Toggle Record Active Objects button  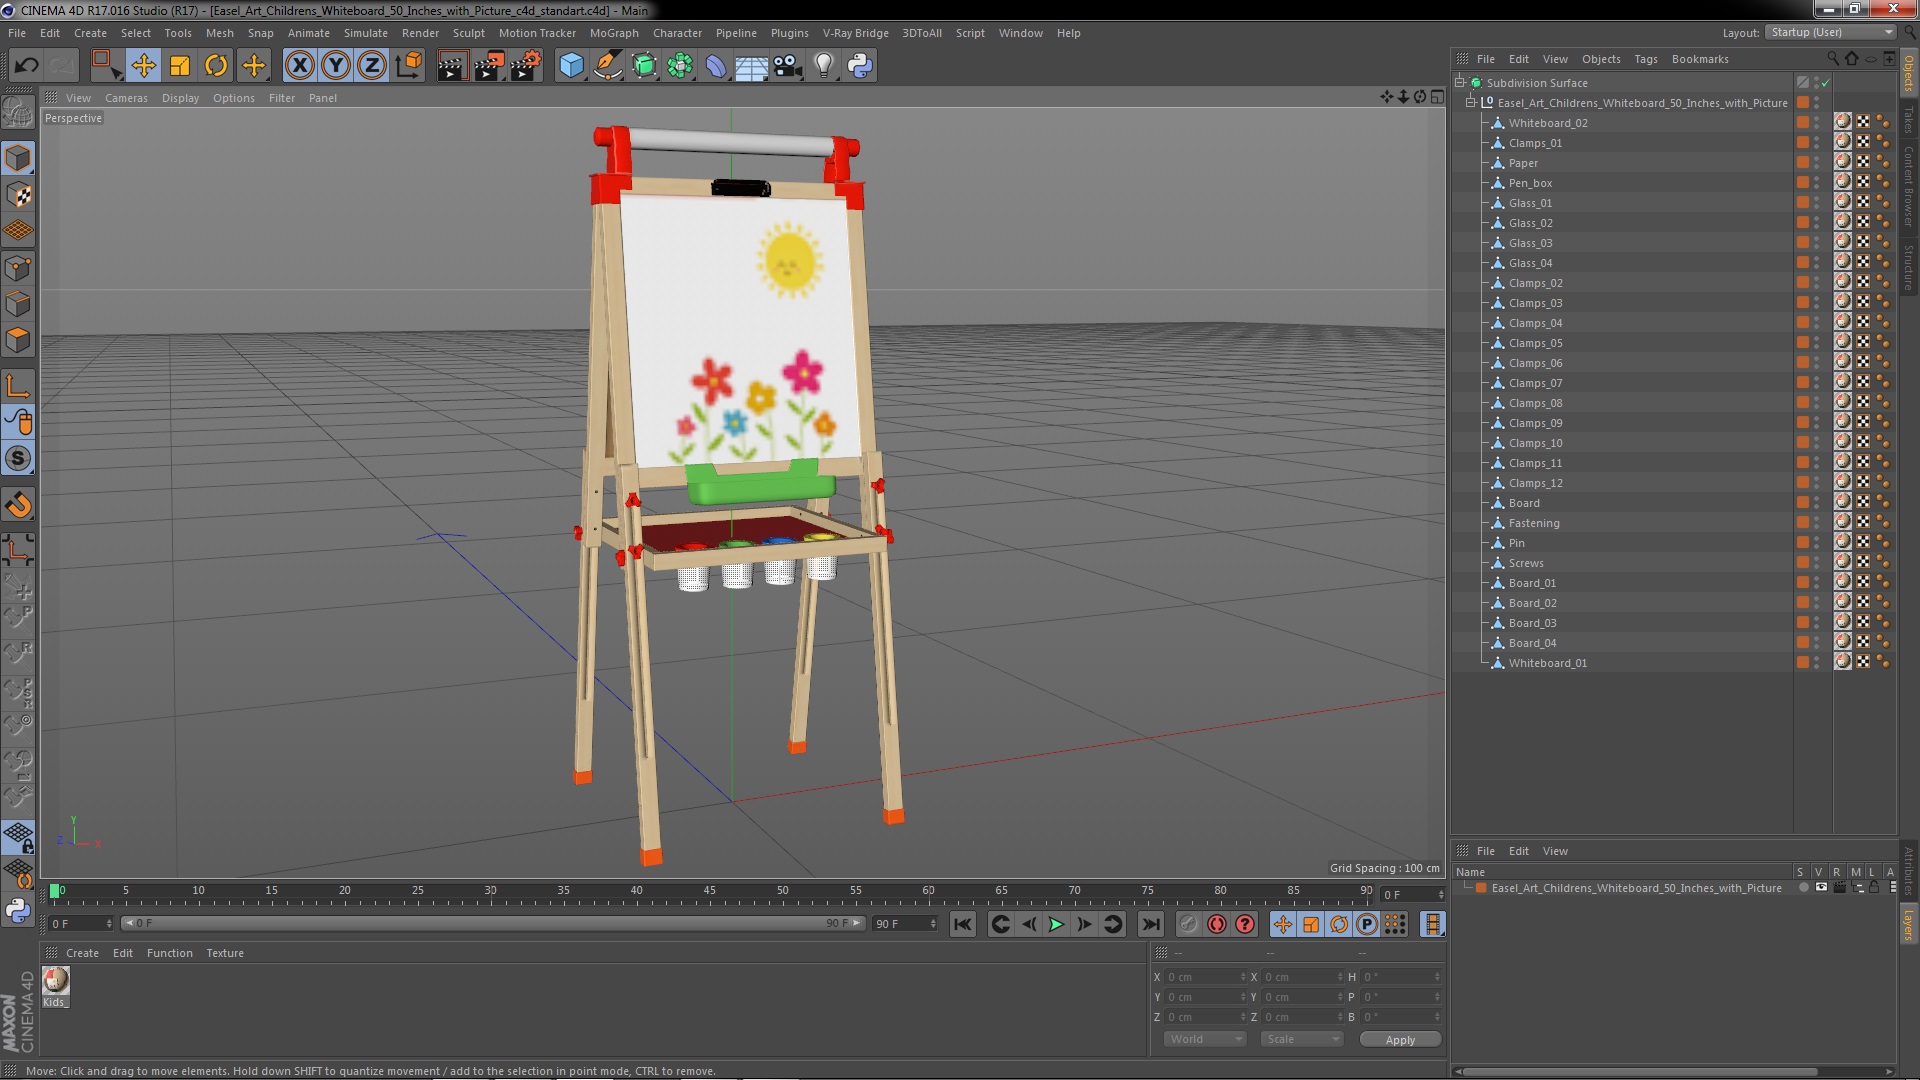[x=1188, y=924]
